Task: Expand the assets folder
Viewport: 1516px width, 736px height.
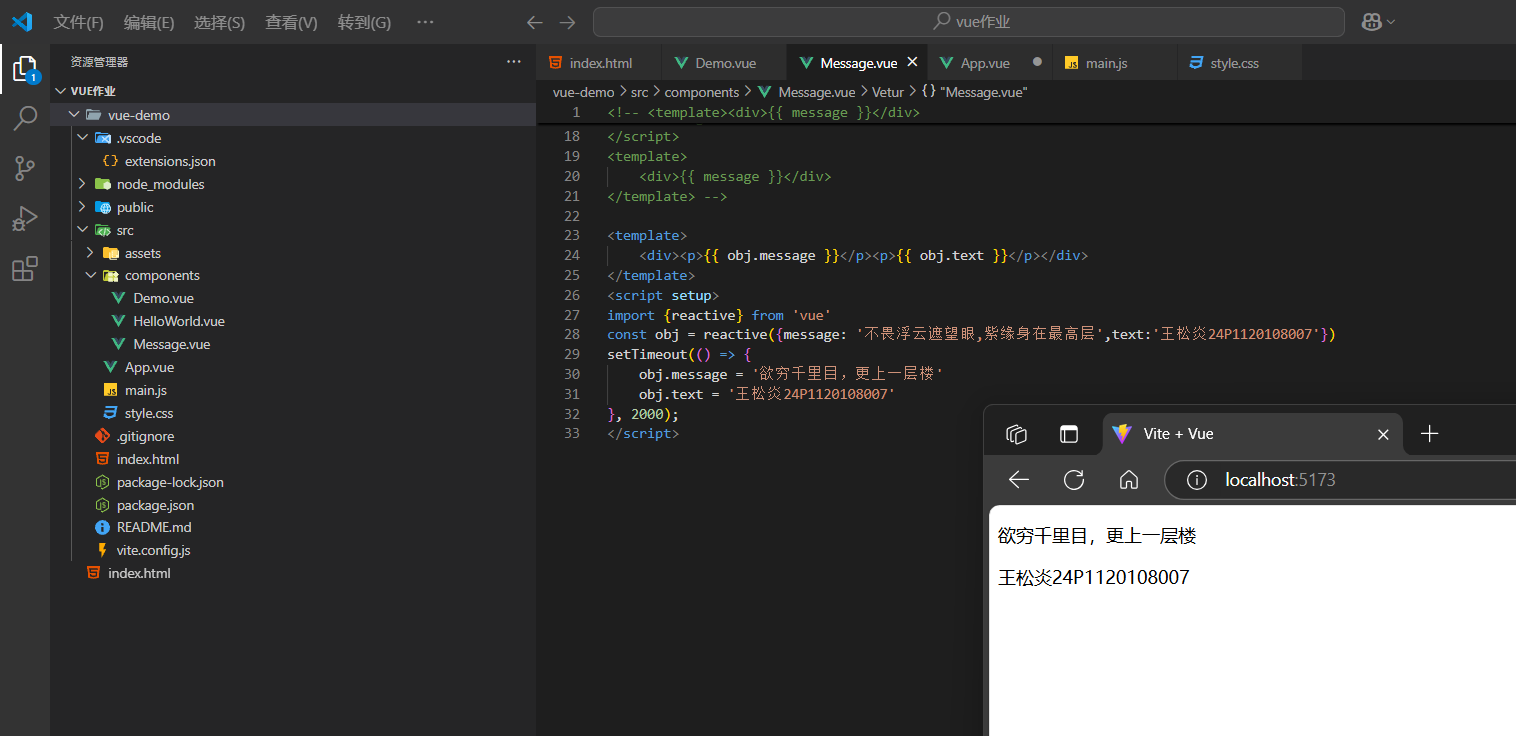Action: pos(91,253)
